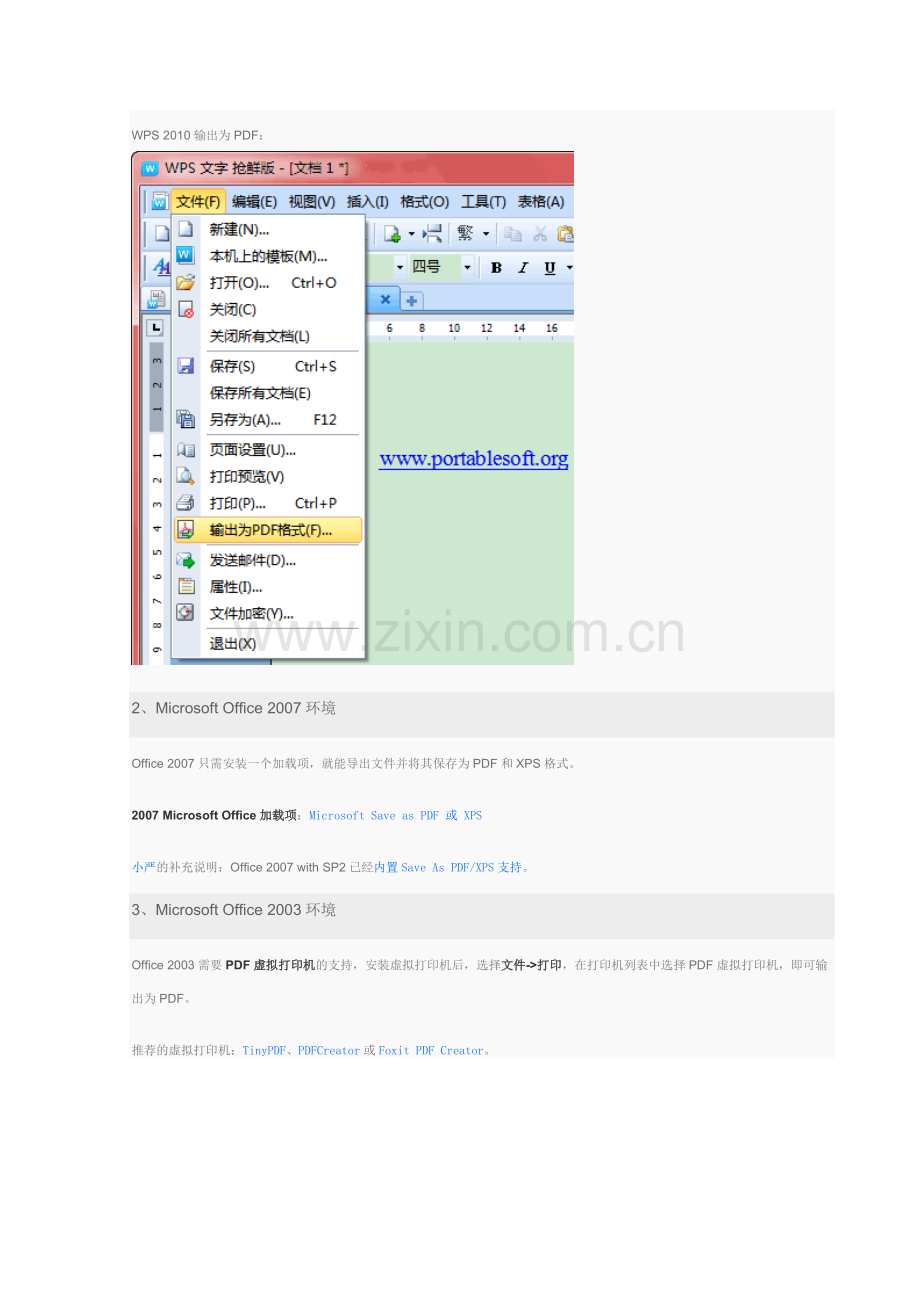This screenshot has width=920, height=1302.
Task: Click the PDF icon beside 输出为PDF格式(F)...
Action: coord(186,530)
